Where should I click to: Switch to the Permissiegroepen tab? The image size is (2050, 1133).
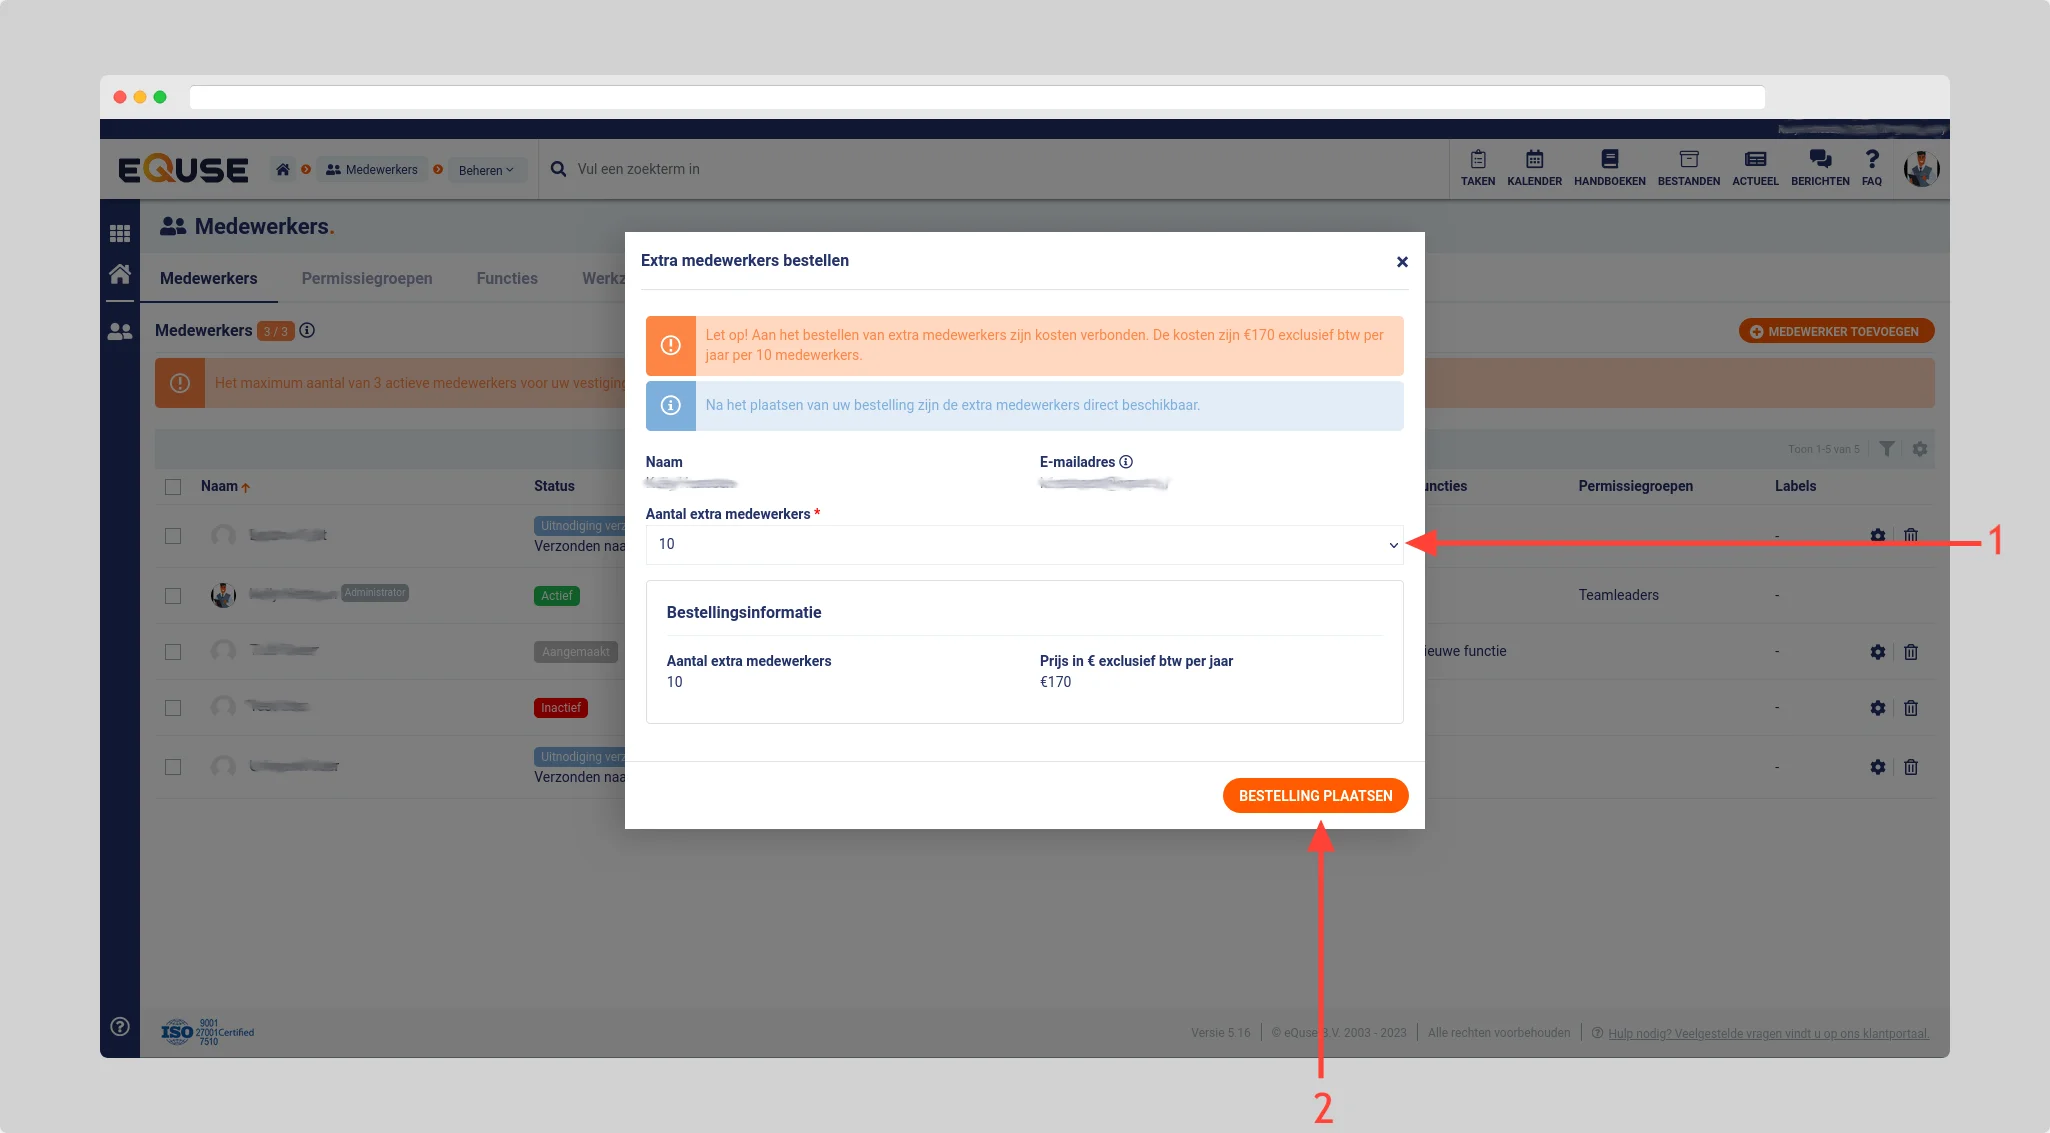[367, 279]
